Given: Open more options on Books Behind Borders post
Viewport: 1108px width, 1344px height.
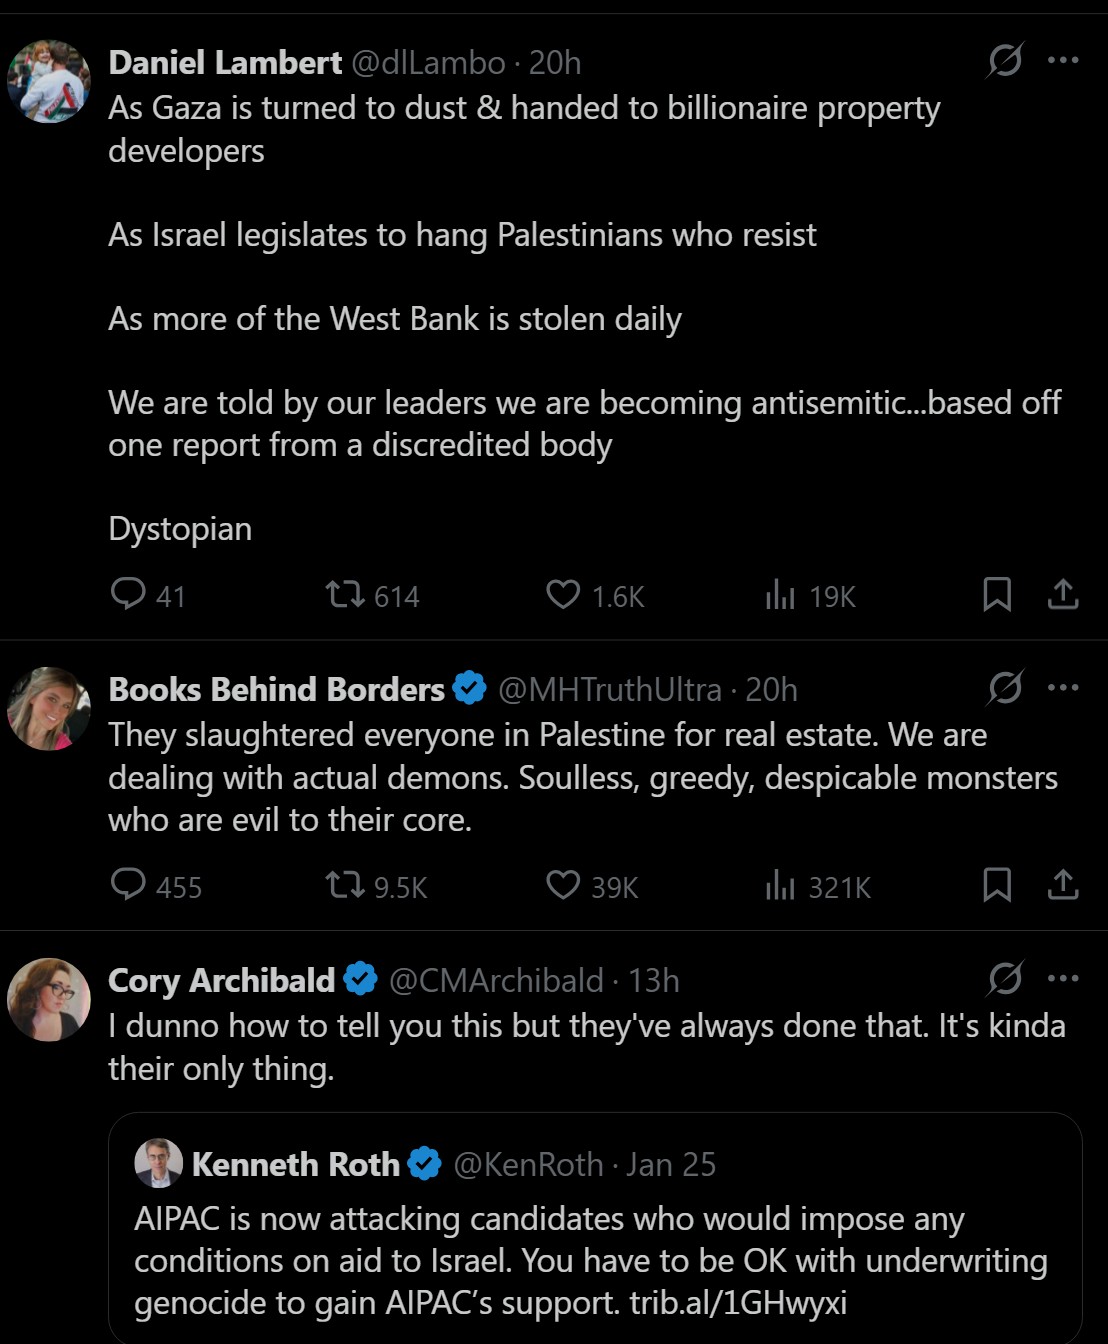Looking at the screenshot, I should click(1062, 688).
